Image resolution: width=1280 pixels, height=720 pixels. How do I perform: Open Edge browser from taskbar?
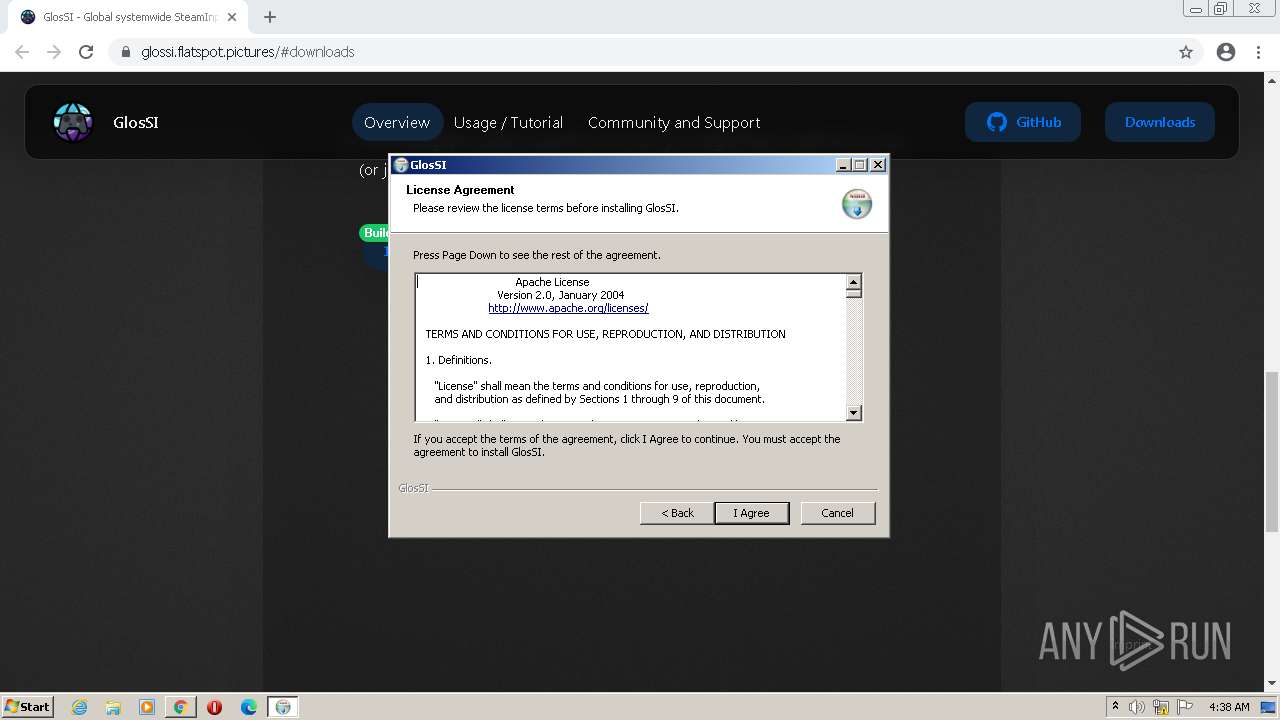pyautogui.click(x=248, y=707)
